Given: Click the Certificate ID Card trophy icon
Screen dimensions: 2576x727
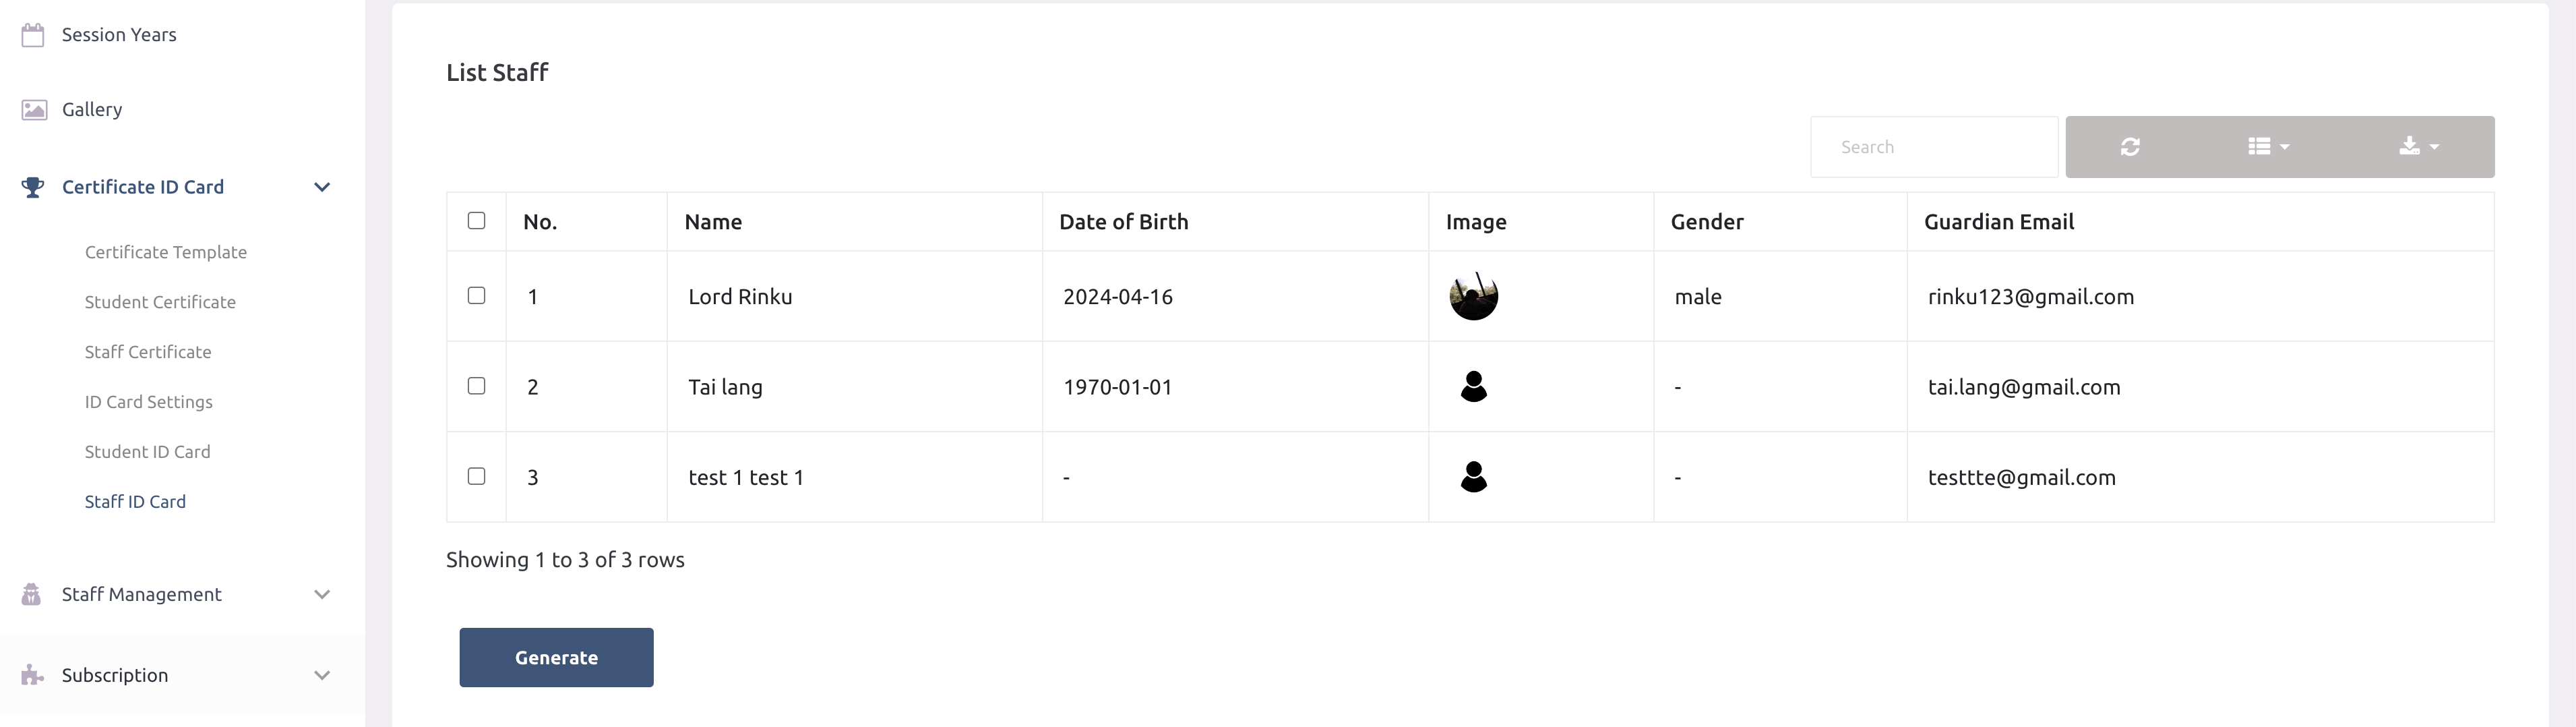Looking at the screenshot, I should pos(33,187).
